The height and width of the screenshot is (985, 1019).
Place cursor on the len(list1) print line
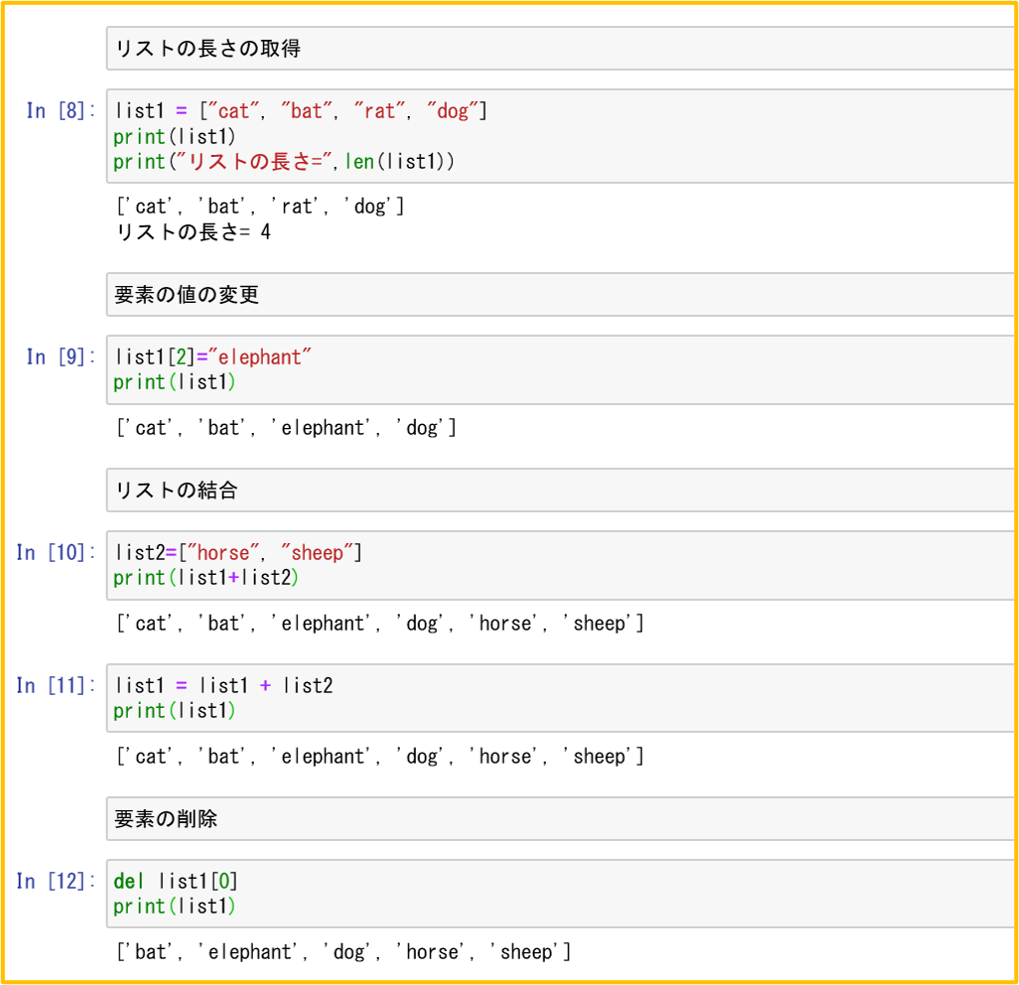[284, 161]
